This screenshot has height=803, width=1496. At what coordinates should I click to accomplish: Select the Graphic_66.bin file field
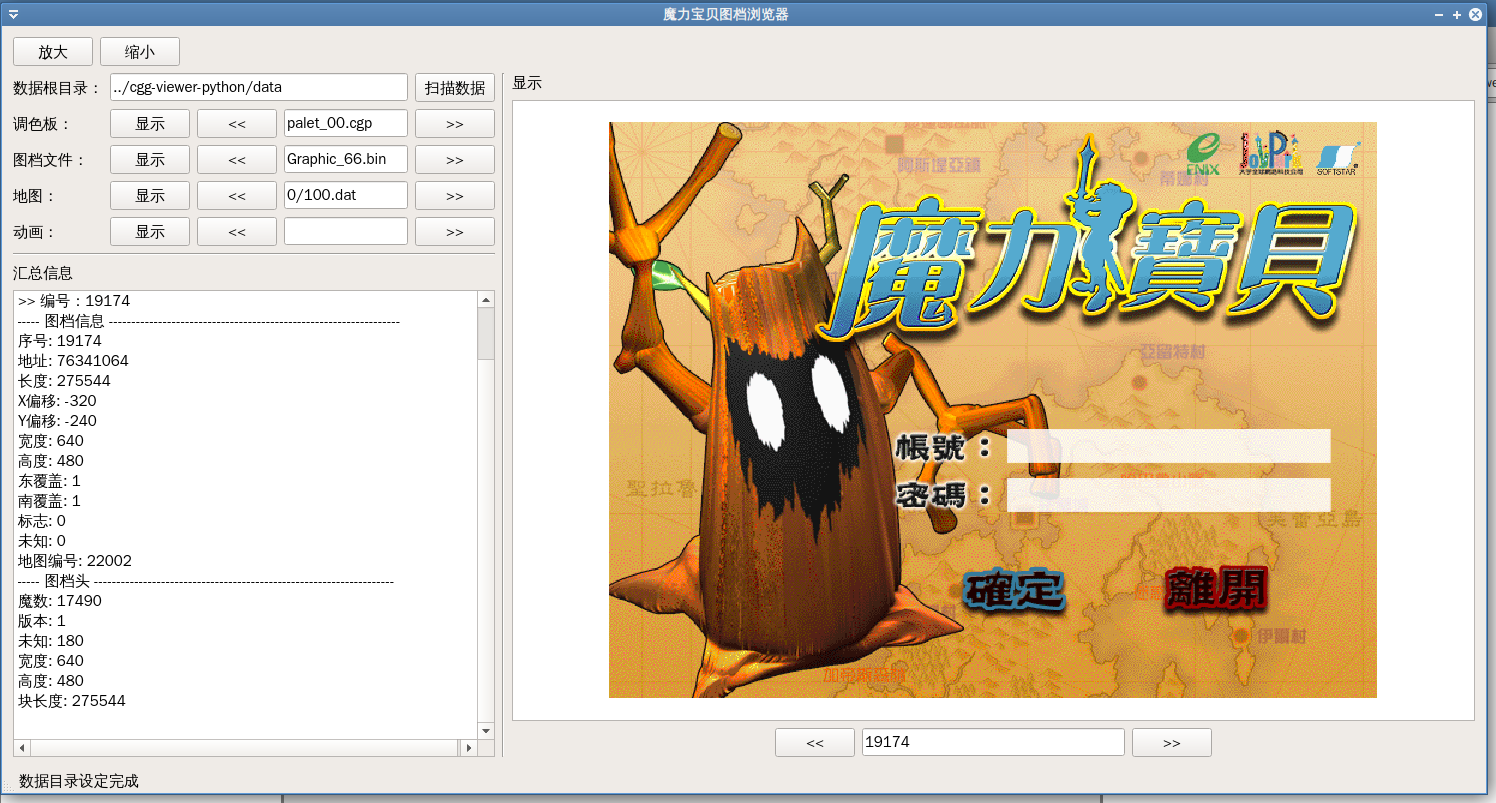[x=346, y=160]
